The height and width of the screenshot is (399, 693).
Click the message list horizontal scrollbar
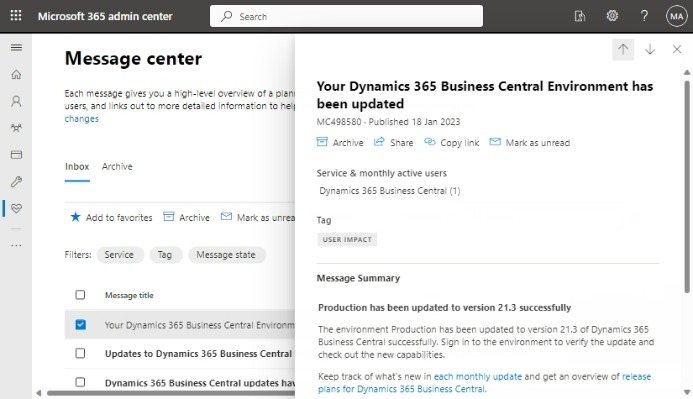click(x=171, y=393)
